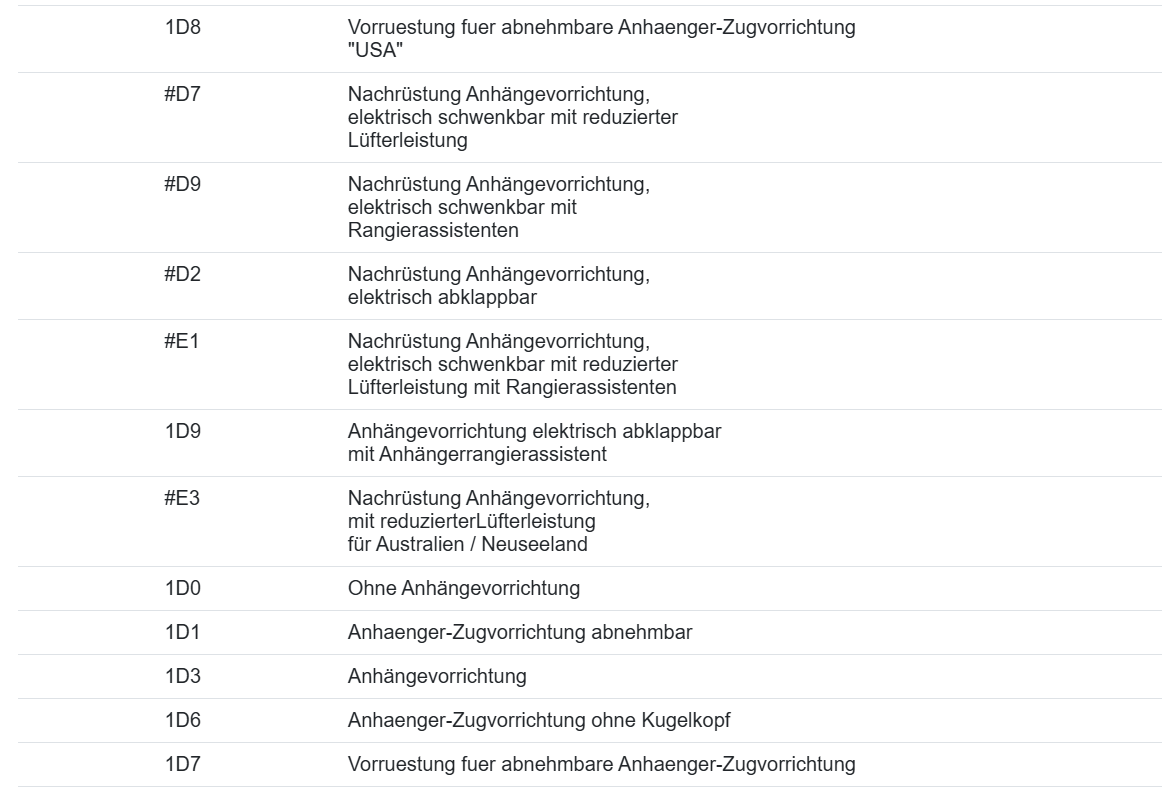Click the 1D7 code entry
The width and height of the screenshot is (1162, 787).
(x=182, y=764)
